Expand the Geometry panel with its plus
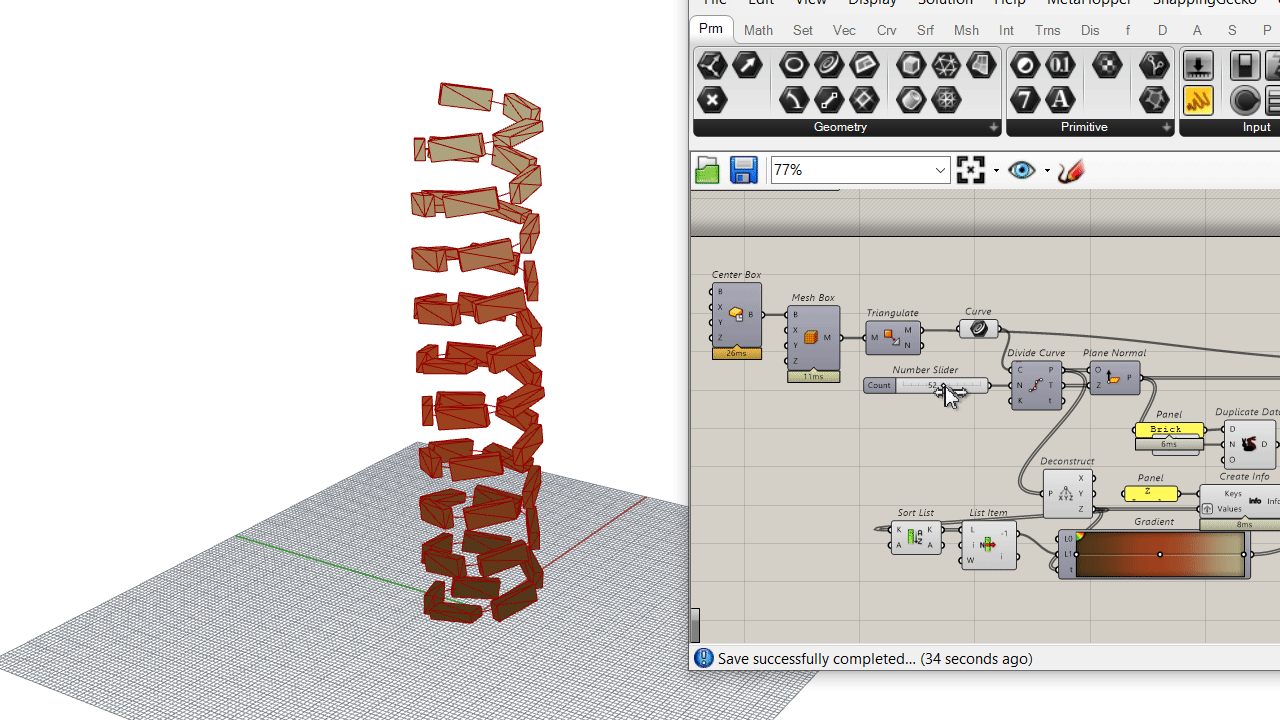 [993, 128]
